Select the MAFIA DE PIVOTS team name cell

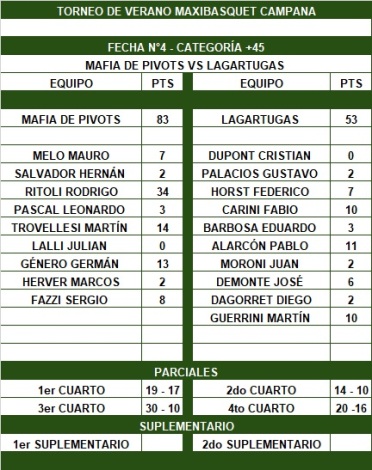(x=71, y=119)
